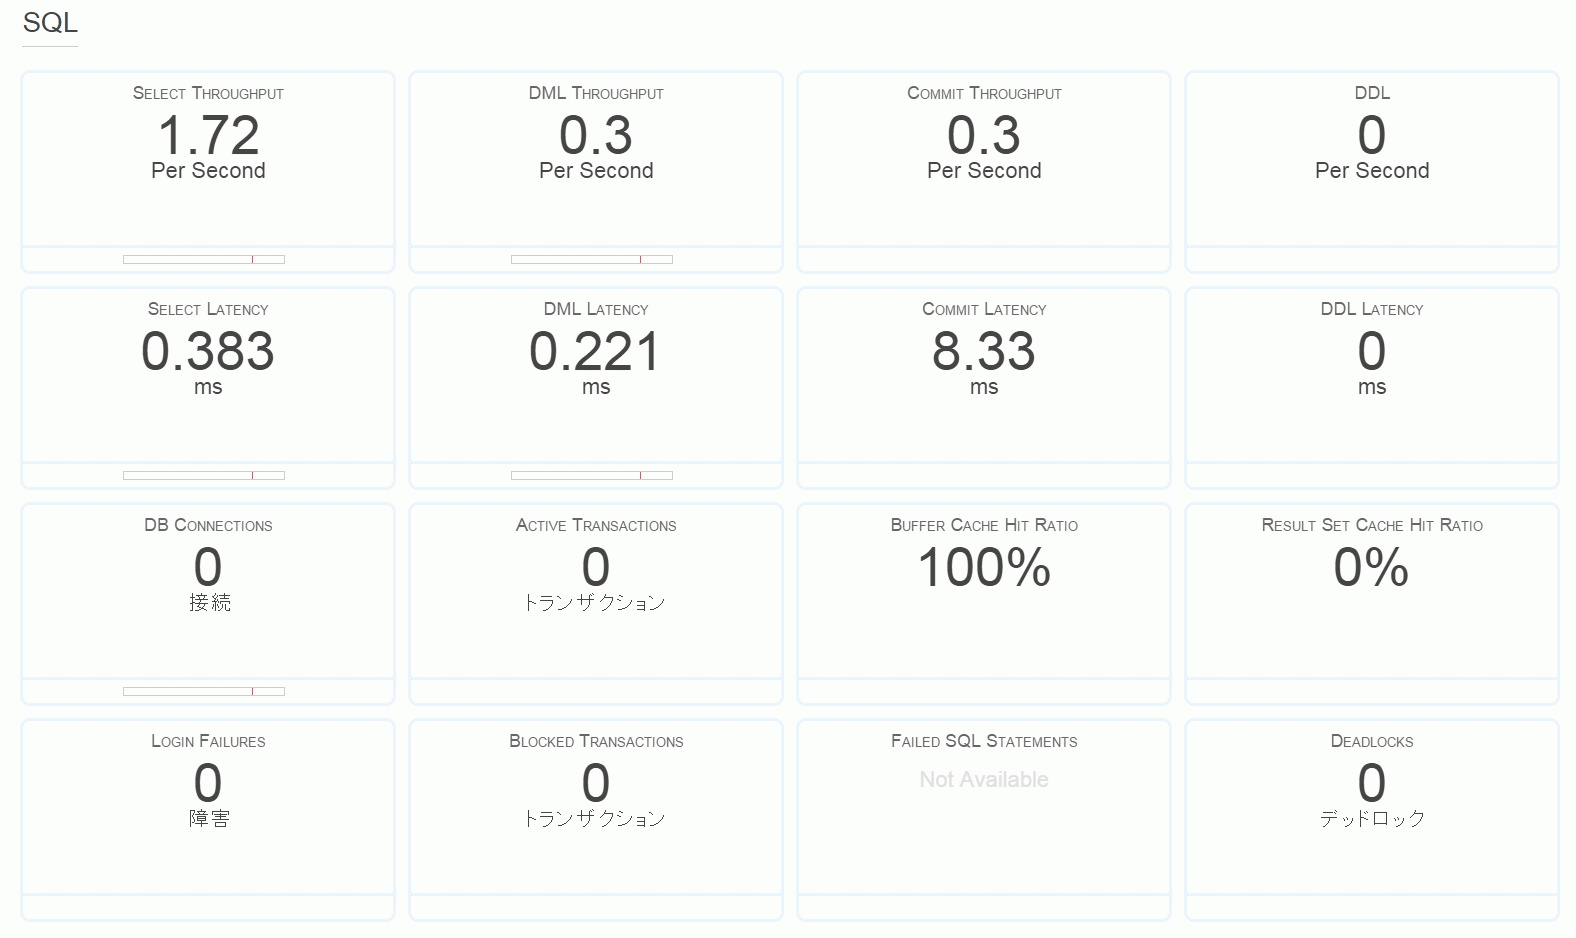The width and height of the screenshot is (1576, 938).
Task: Open the DB Connections tile
Action: pyautogui.click(x=208, y=603)
